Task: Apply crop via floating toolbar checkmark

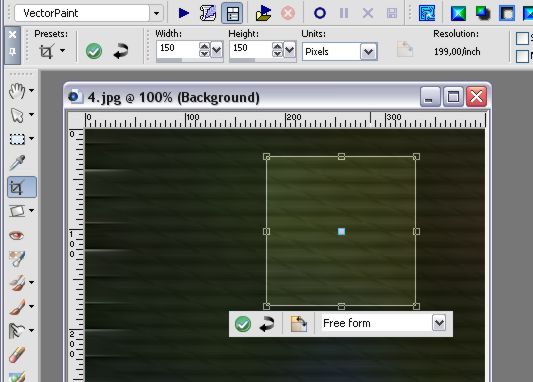Action: tap(243, 324)
